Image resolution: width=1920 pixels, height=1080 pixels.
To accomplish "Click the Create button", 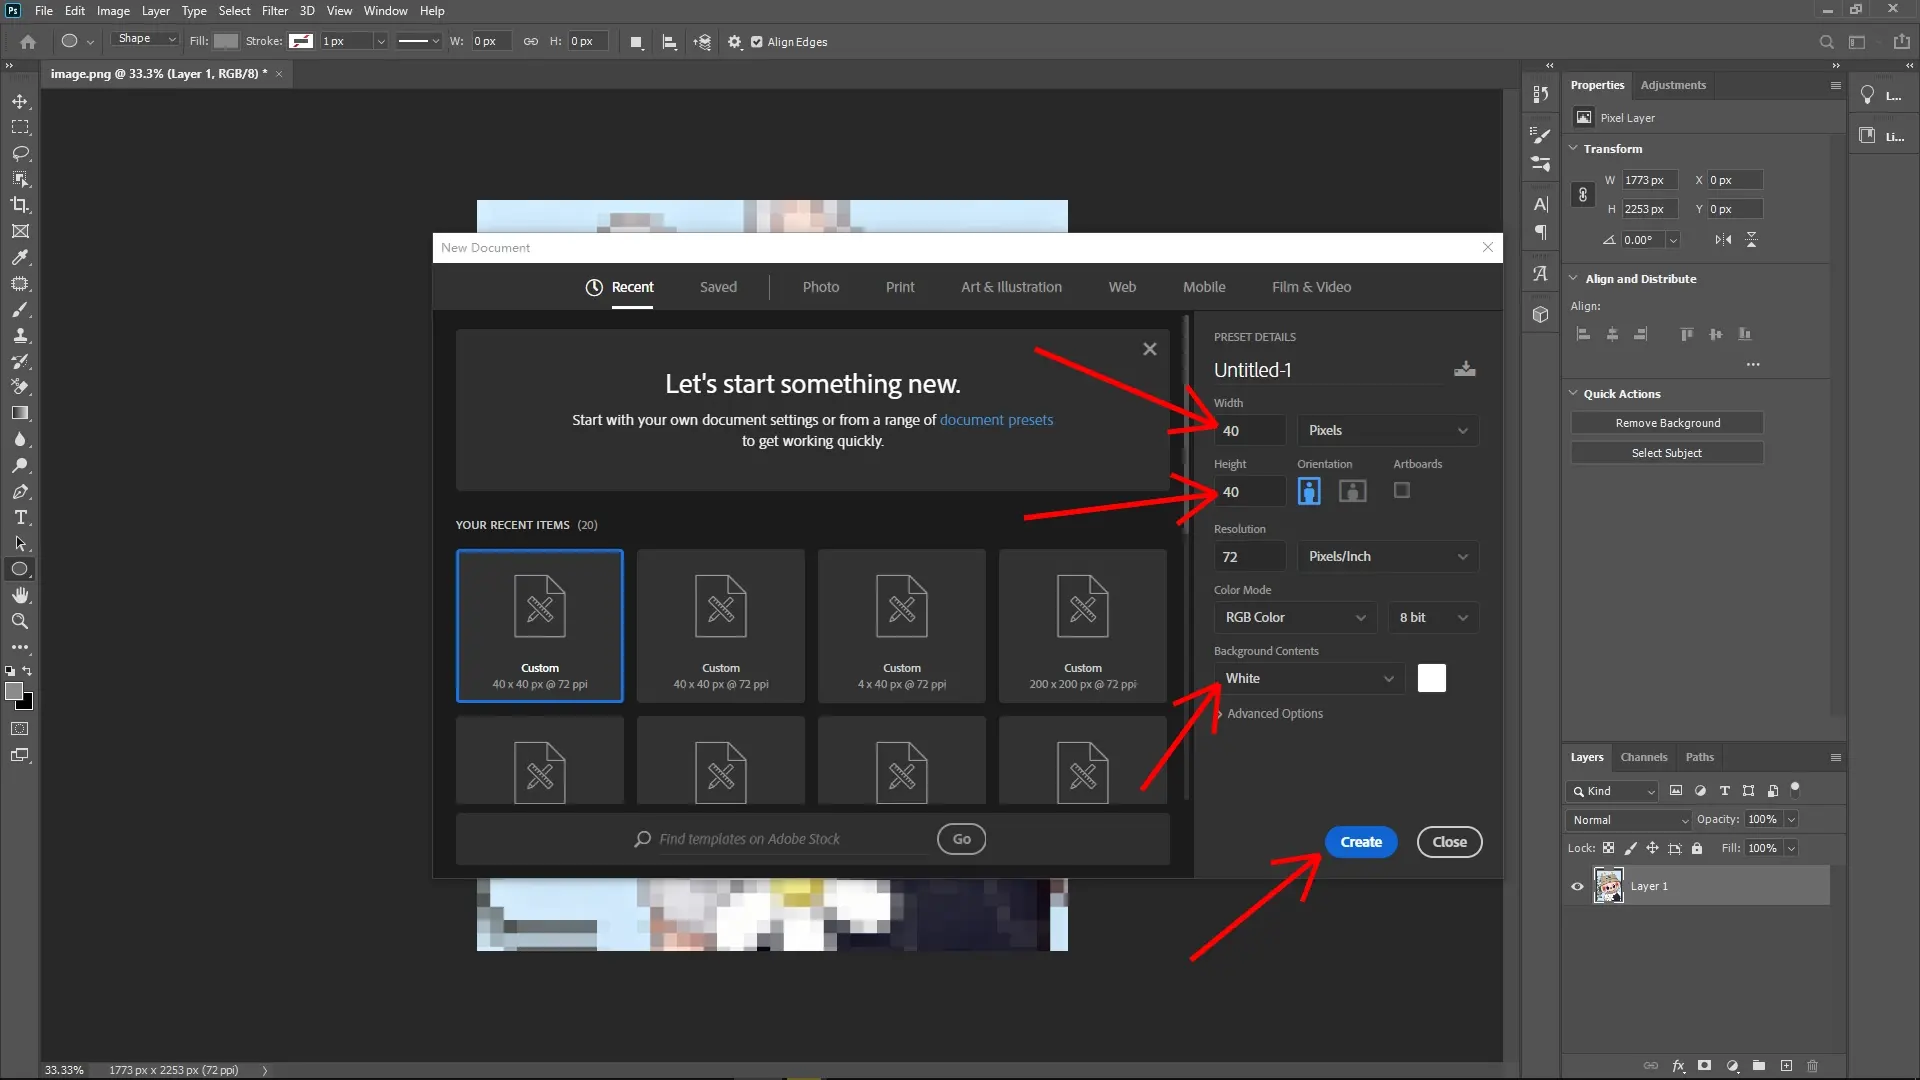I will [x=1360, y=841].
